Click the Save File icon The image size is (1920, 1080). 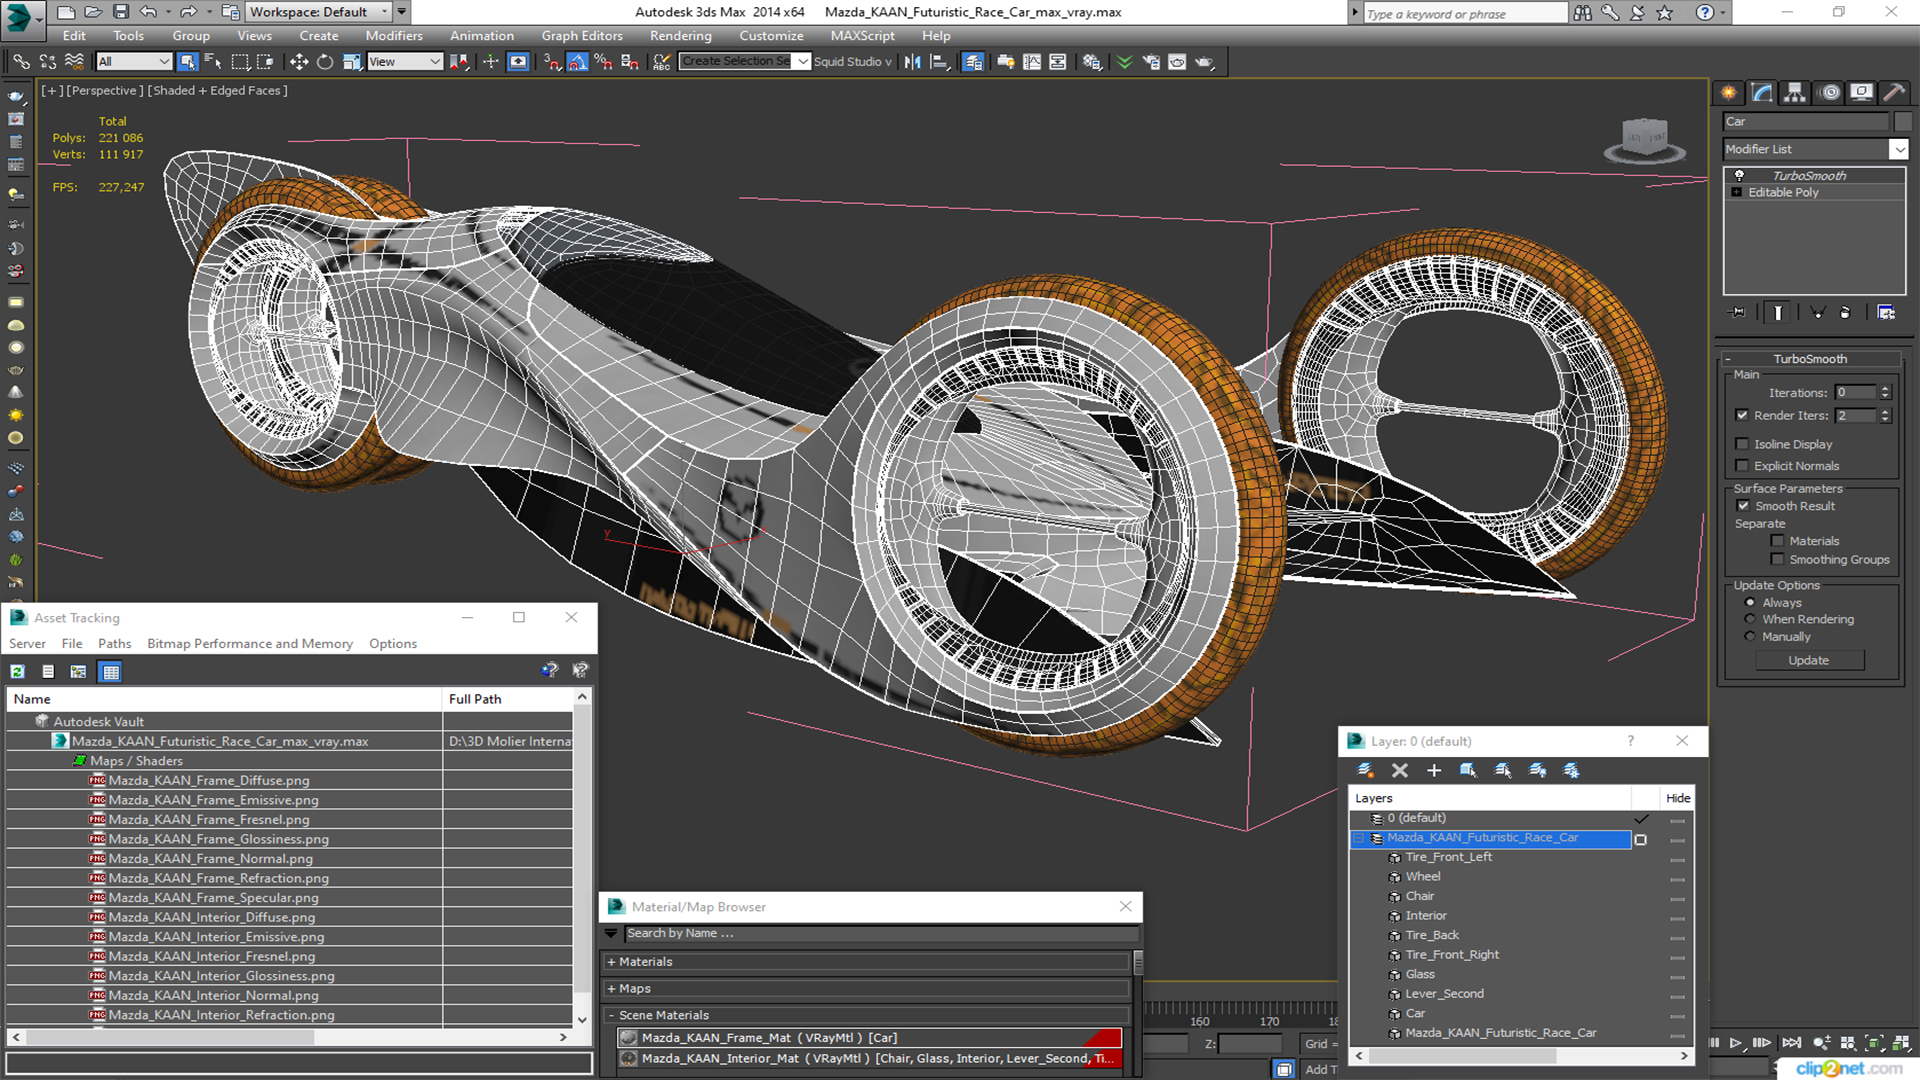(x=121, y=12)
